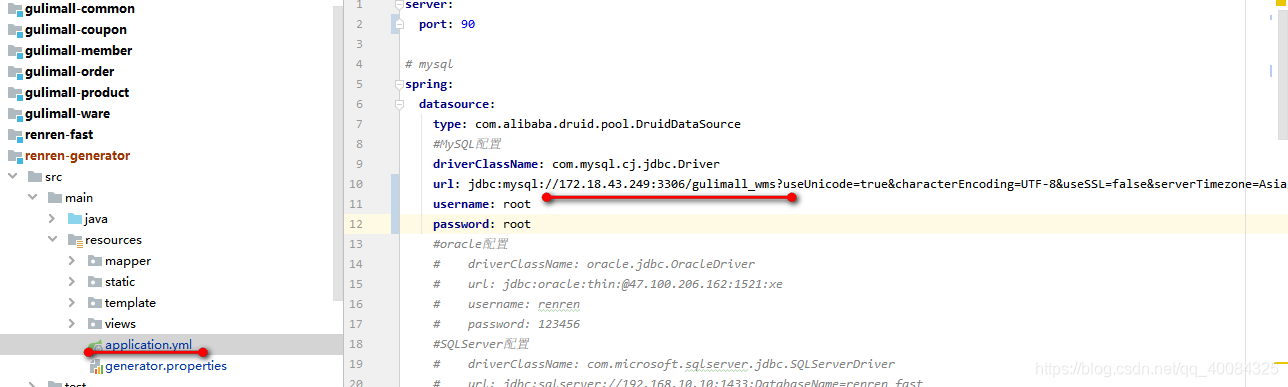This screenshot has width=1288, height=387.
Task: Click the gulimall-product module folder icon
Action: (x=15, y=92)
